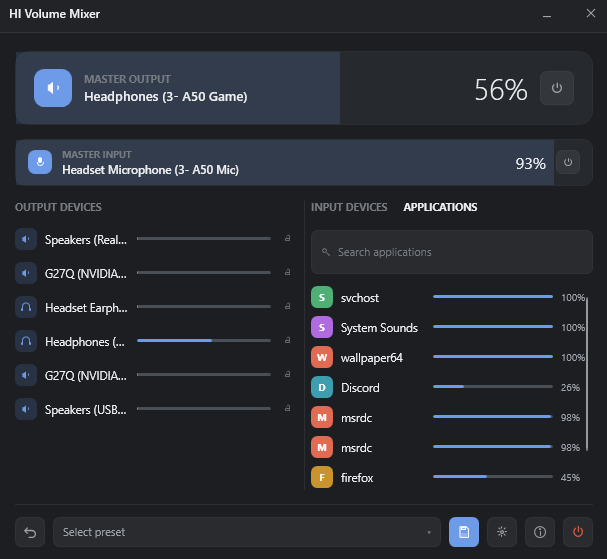Toggle the lock on Speakers (USB... row

point(288,408)
